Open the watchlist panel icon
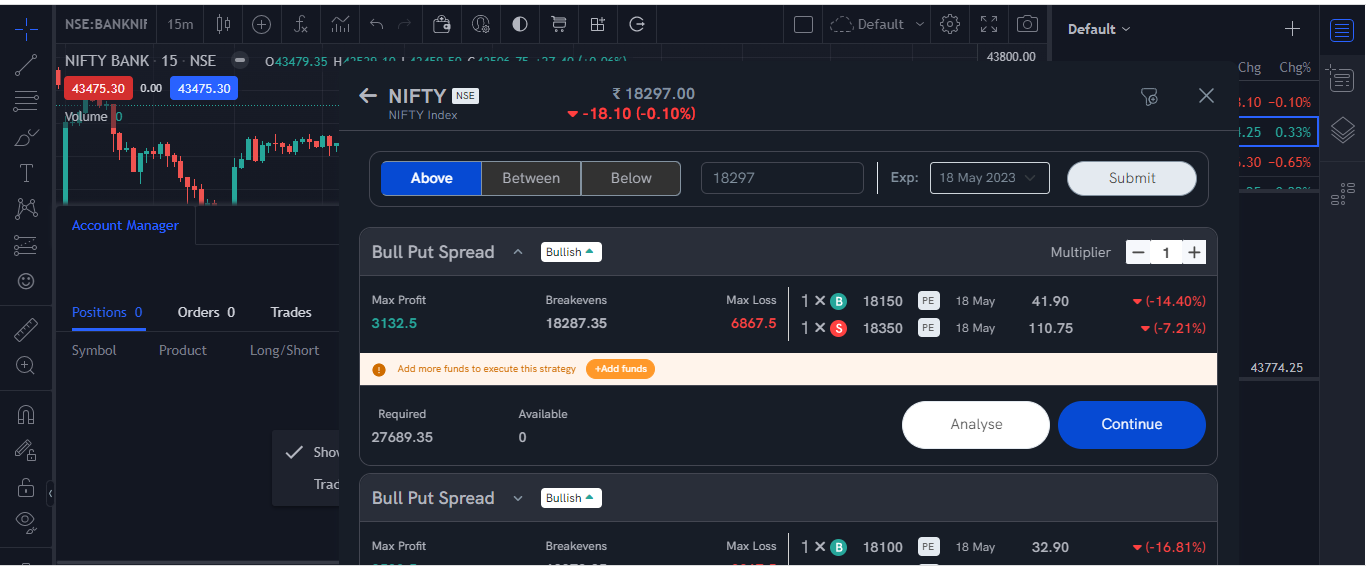 coord(1342,30)
